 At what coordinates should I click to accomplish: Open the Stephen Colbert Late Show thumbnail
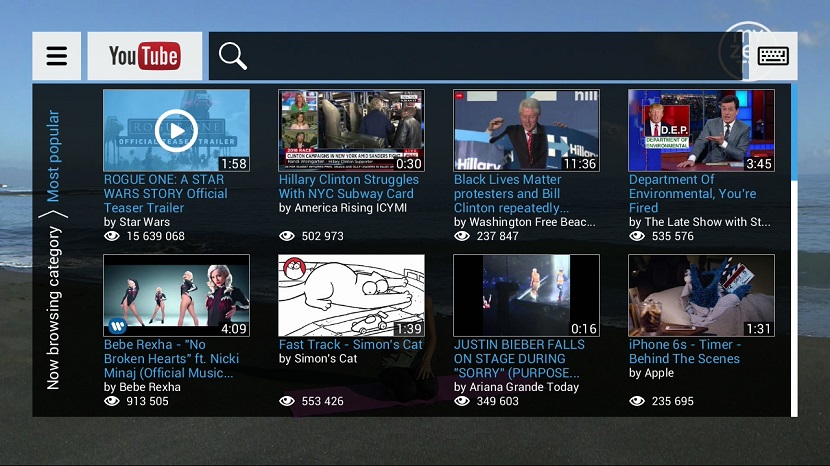pos(701,130)
